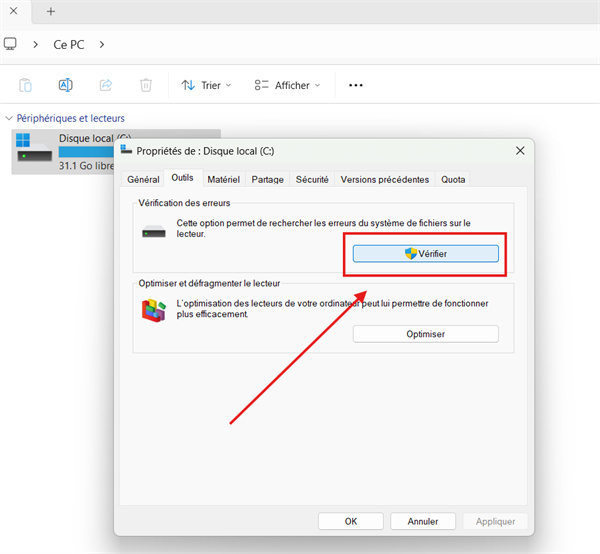Open the Trier sort dropdown
This screenshot has height=554, width=600.
206,85
